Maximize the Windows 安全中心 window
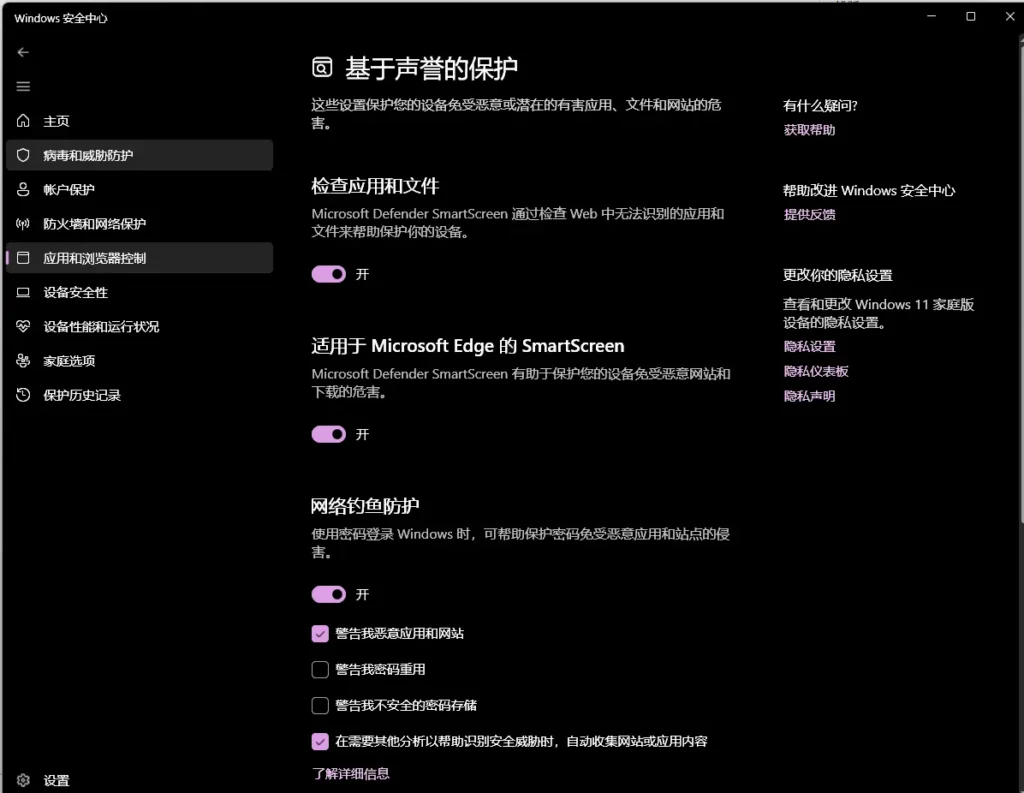Image resolution: width=1024 pixels, height=793 pixels. pos(970,16)
